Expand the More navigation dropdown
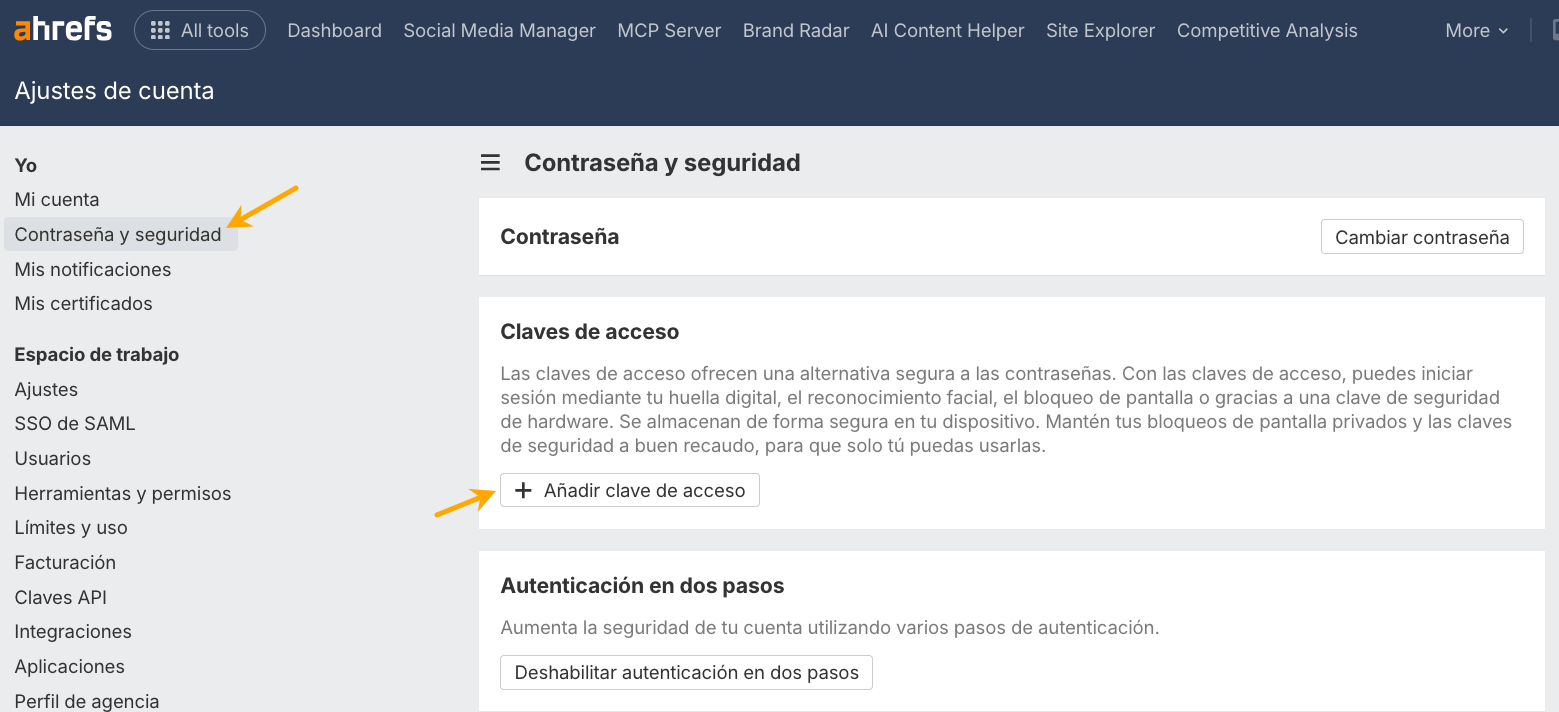The width and height of the screenshot is (1559, 712). 1475,31
